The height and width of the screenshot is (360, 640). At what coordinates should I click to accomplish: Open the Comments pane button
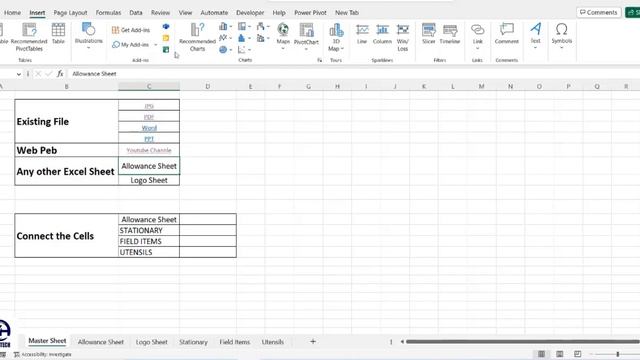coord(599,13)
